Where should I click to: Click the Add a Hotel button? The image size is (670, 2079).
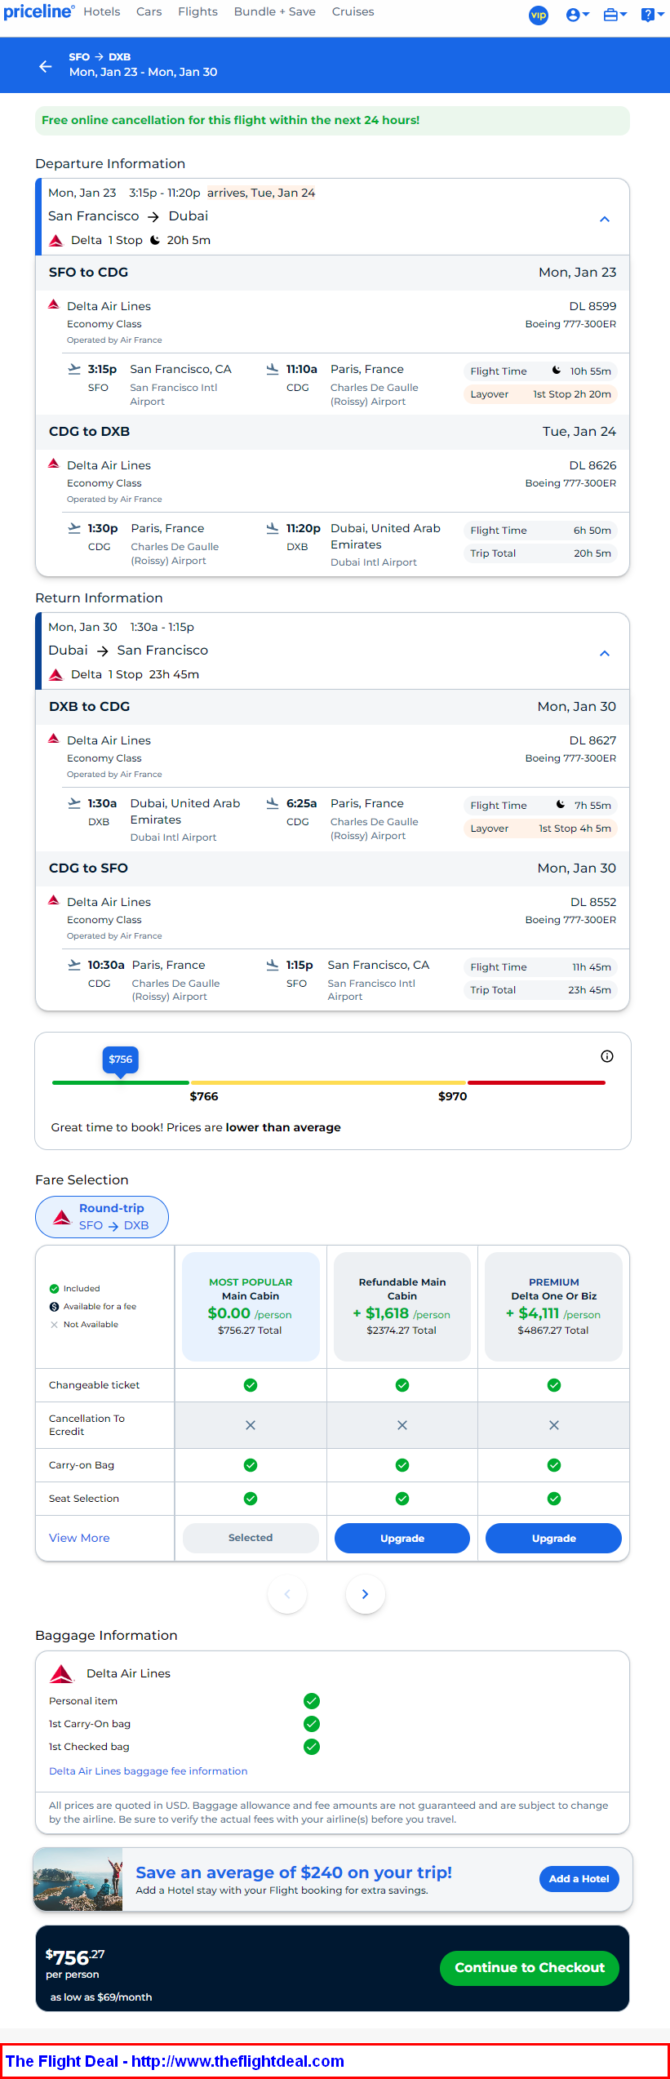[x=578, y=1878]
